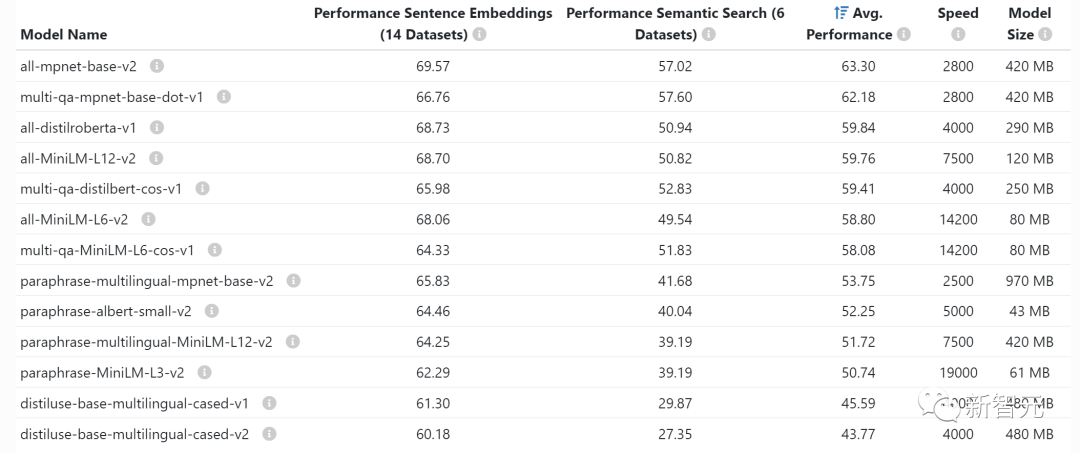This screenshot has width=1080, height=454.
Task: Select the distiluse-base-multilingual-cased-v2 model name
Action: click(134, 434)
